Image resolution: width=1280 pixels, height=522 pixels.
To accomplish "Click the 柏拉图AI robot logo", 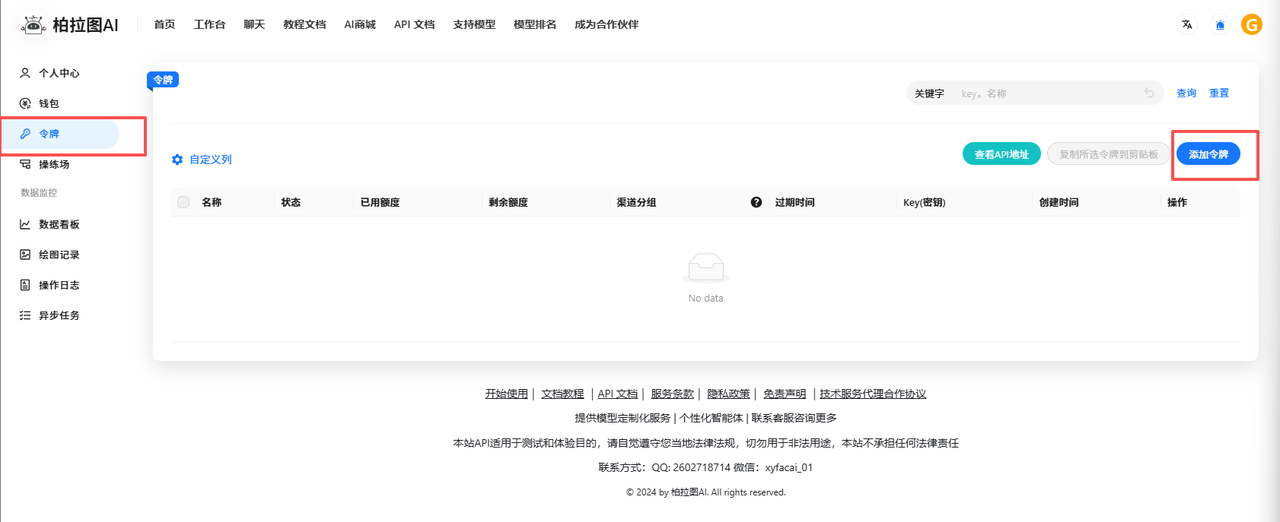I will [33, 25].
